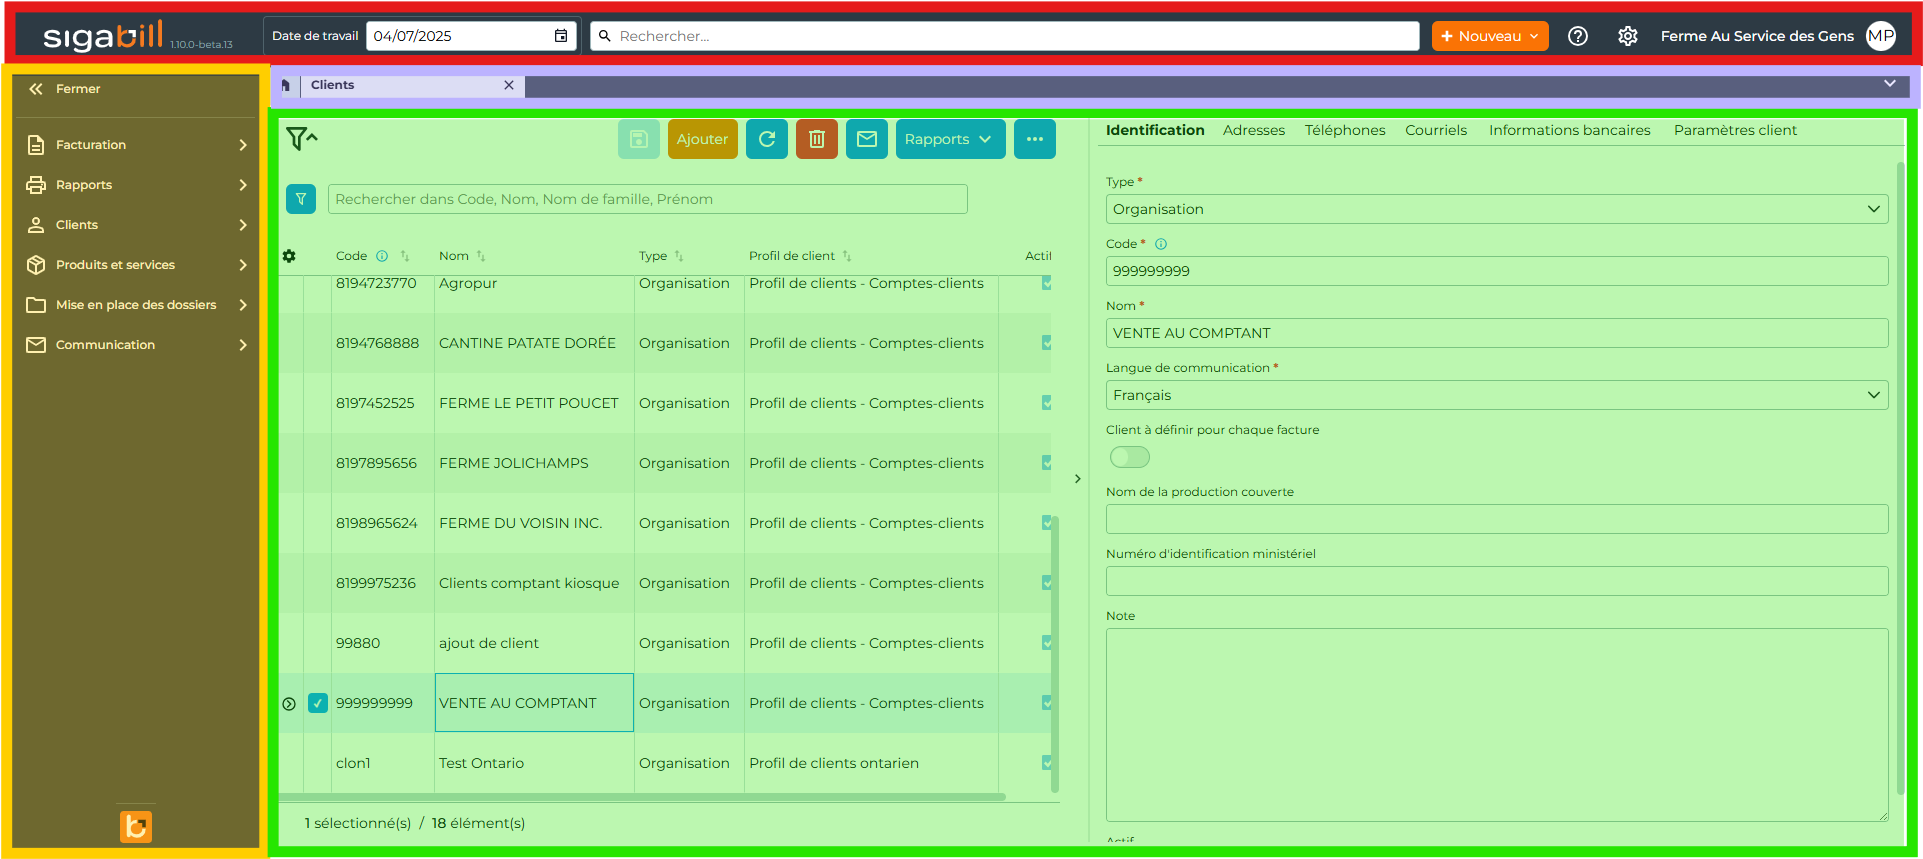Open the Rapports dropdown button
This screenshot has height=859, width=1923.
click(950, 139)
